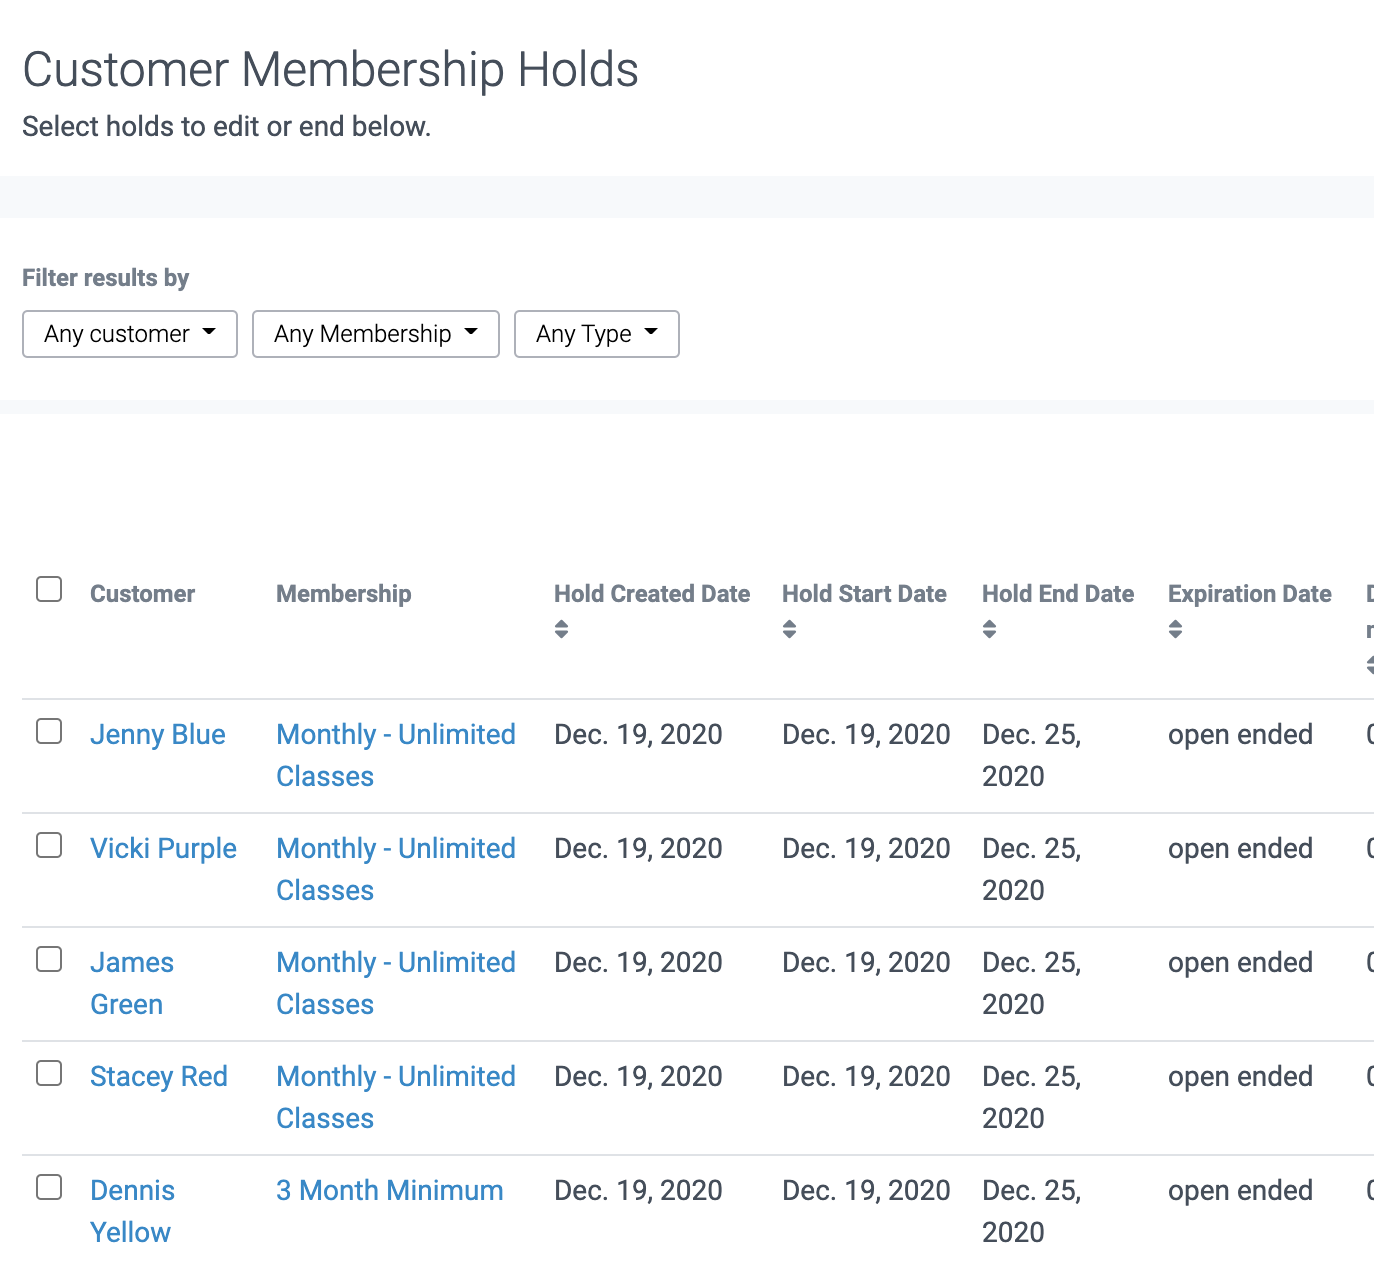Check Stacey Red's hold row
The height and width of the screenshot is (1262, 1374).
[48, 1073]
